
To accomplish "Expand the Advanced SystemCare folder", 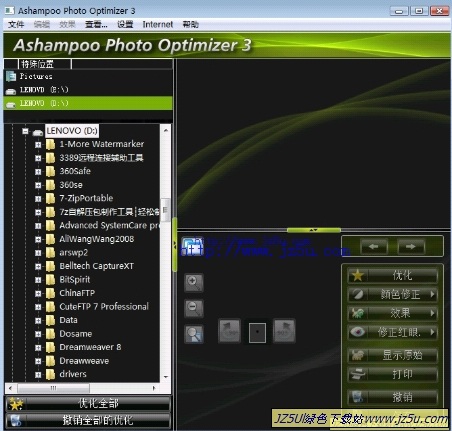I will point(38,226).
